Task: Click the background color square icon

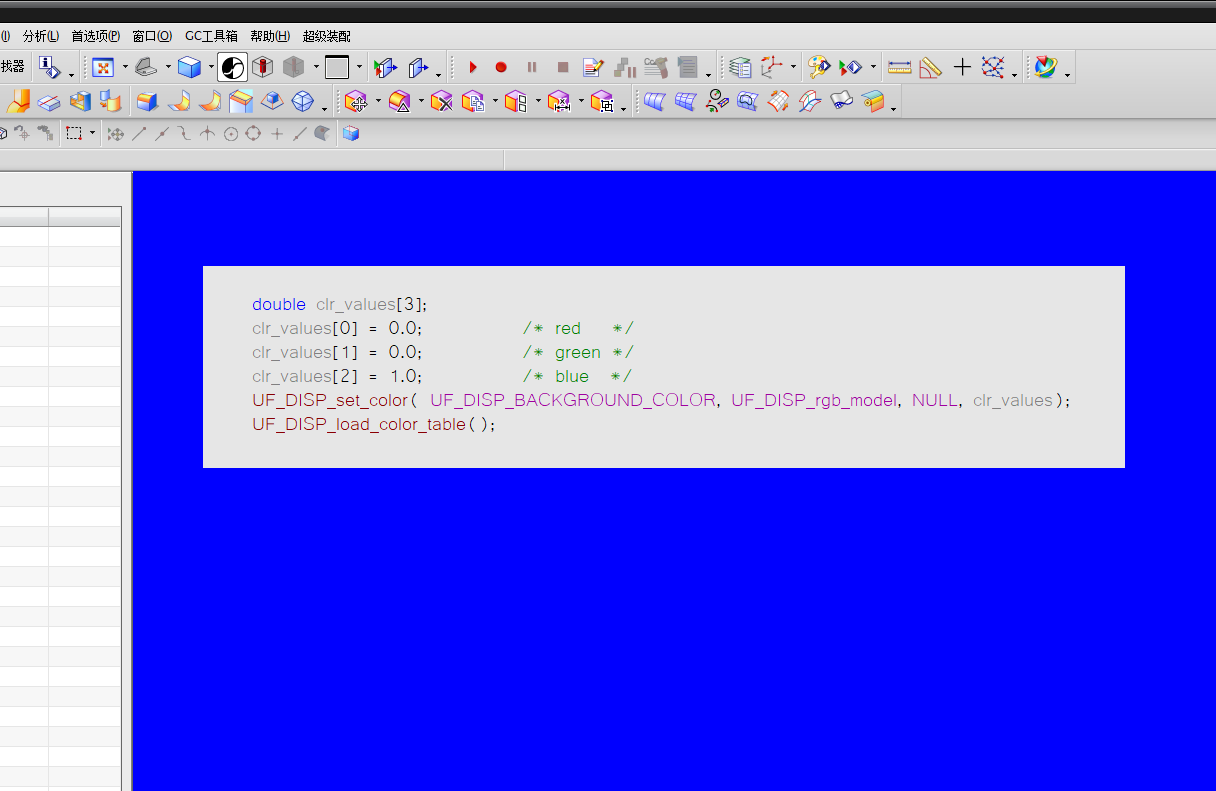Action: [337, 68]
